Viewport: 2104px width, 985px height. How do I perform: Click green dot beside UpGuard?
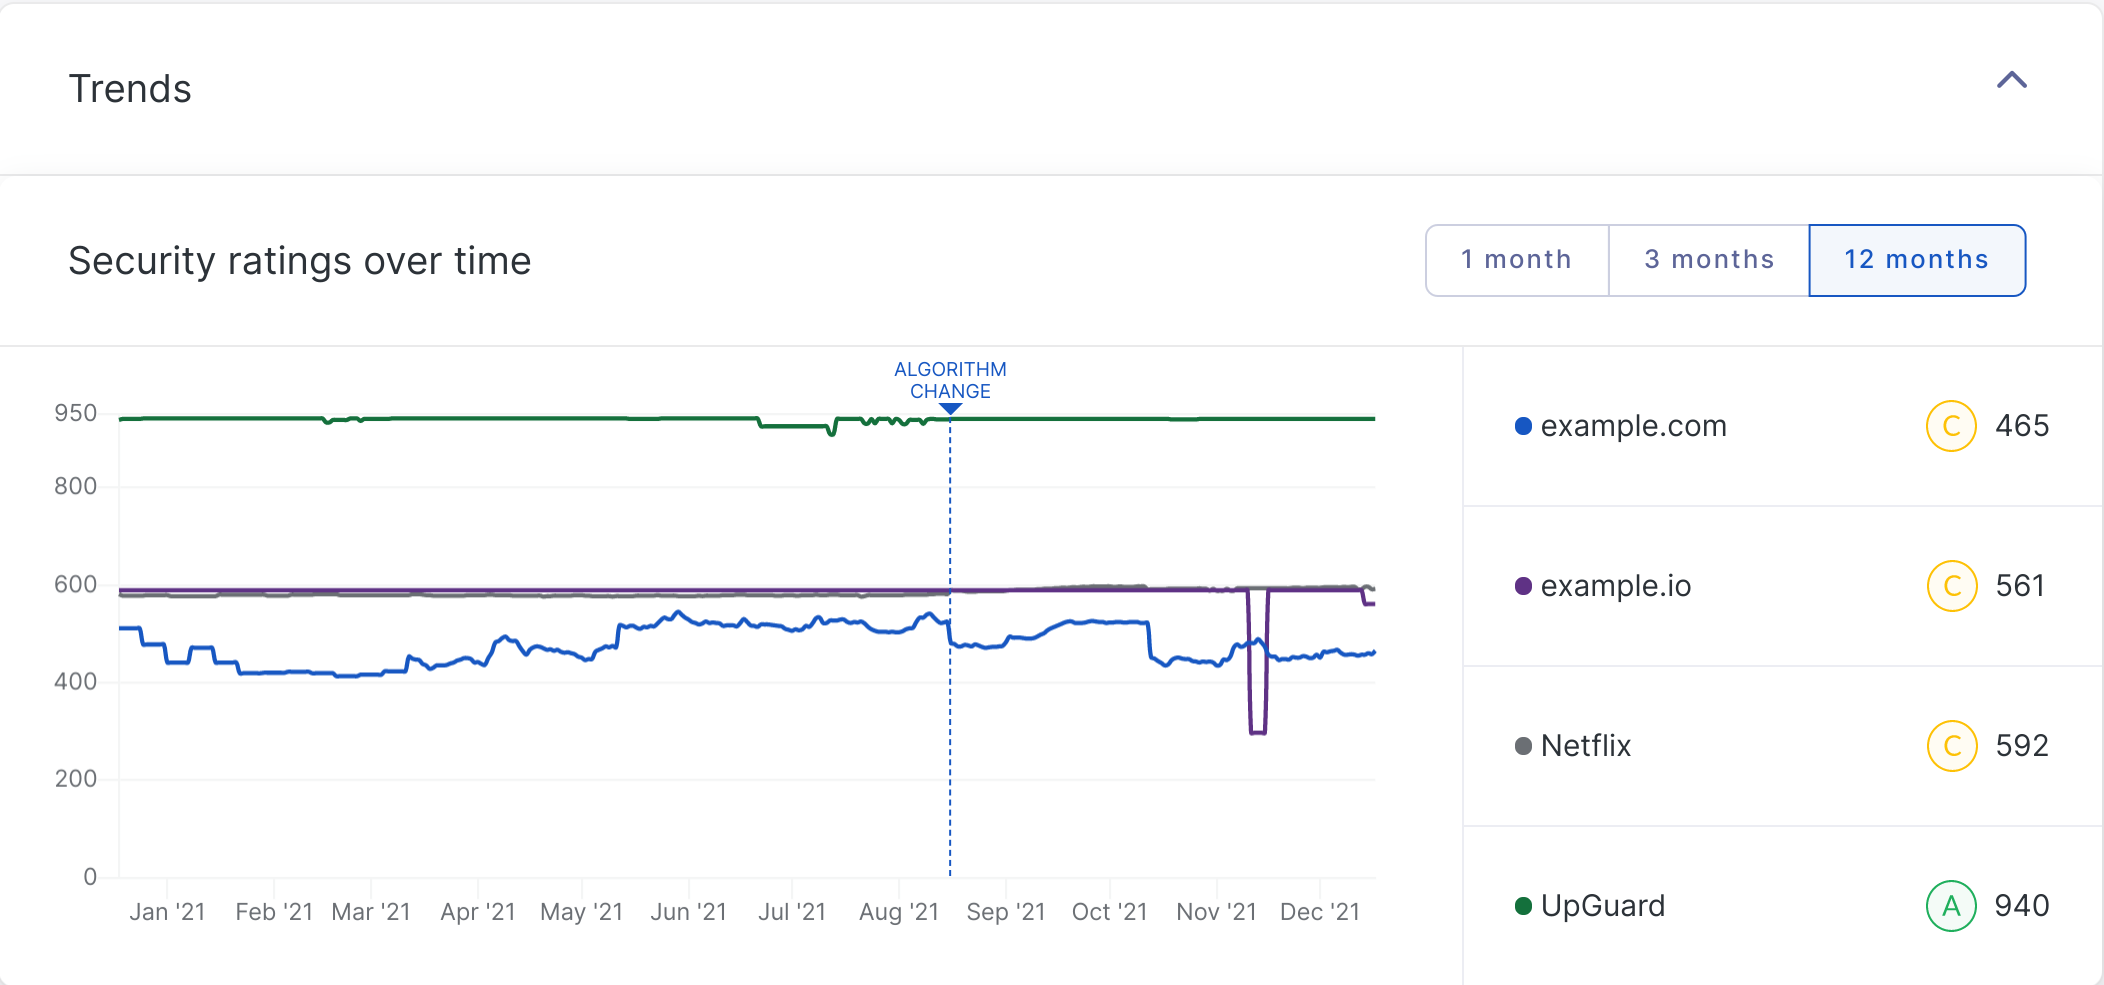pos(1523,906)
